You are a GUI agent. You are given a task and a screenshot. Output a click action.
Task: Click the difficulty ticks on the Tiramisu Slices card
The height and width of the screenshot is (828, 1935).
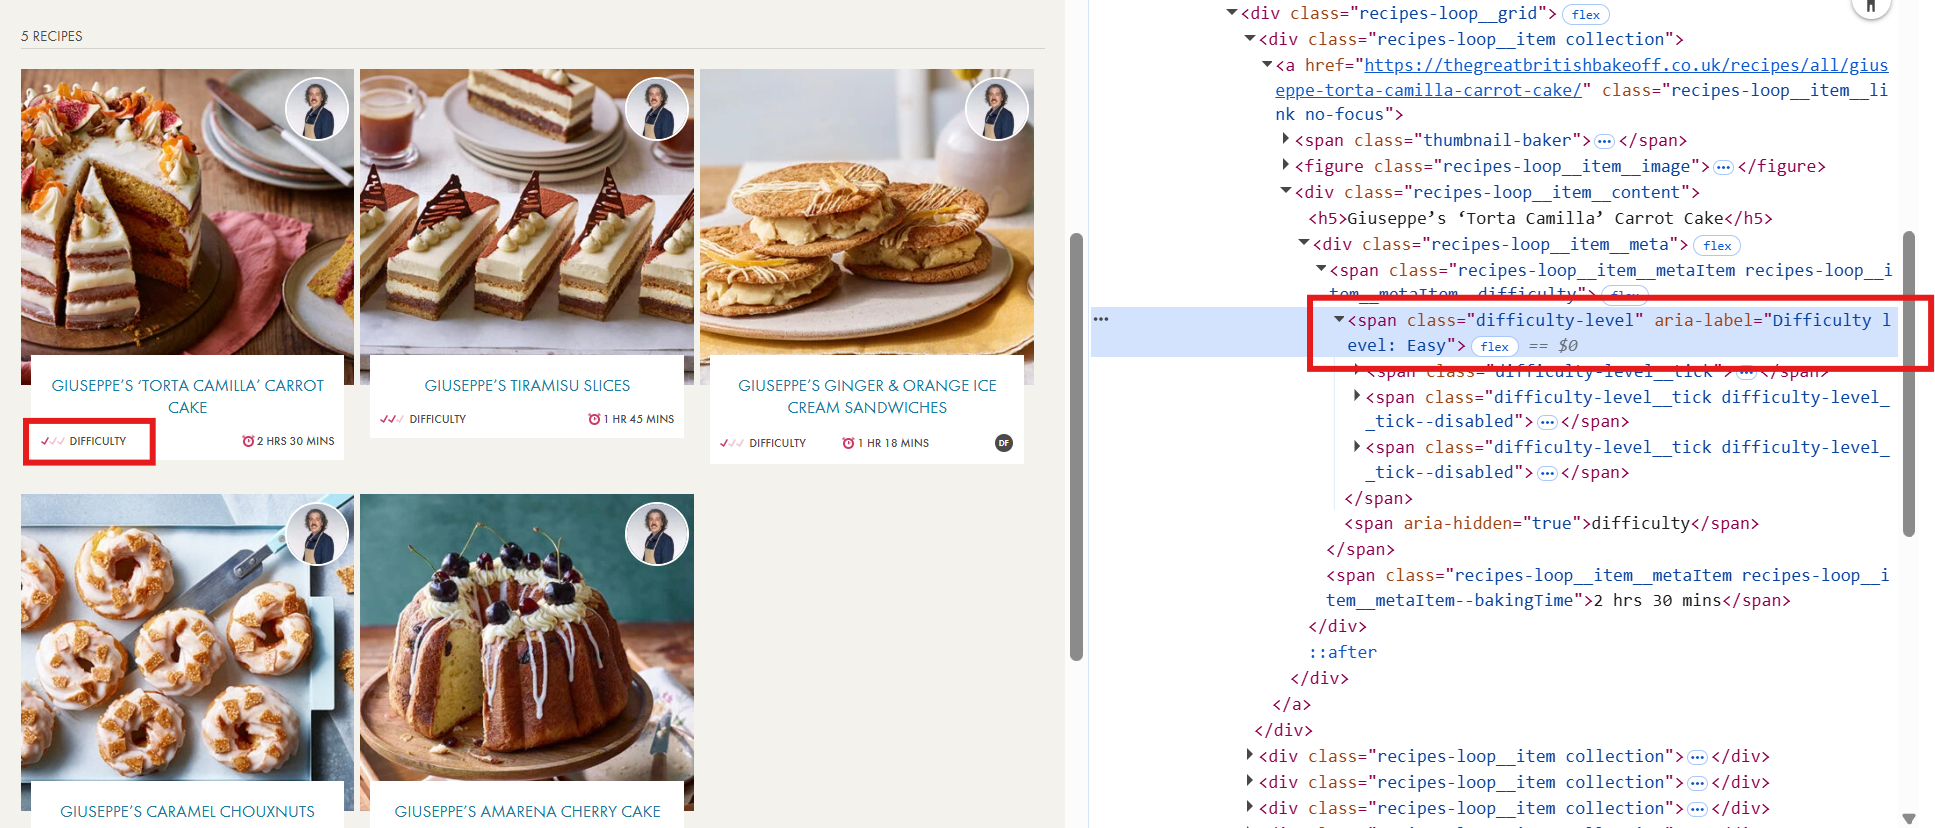click(392, 419)
